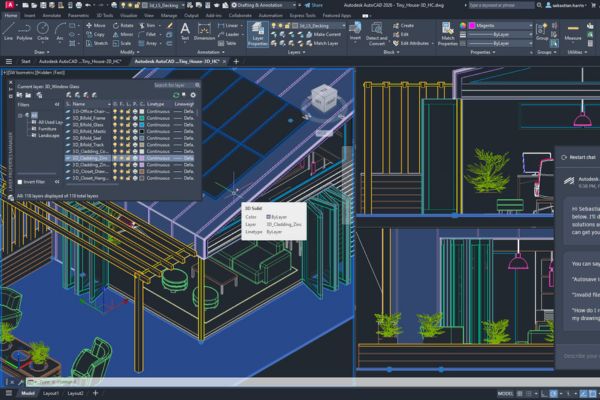Switch to the Annotate ribbon tab
Image resolution: width=600 pixels, height=400 pixels.
pyautogui.click(x=51, y=15)
